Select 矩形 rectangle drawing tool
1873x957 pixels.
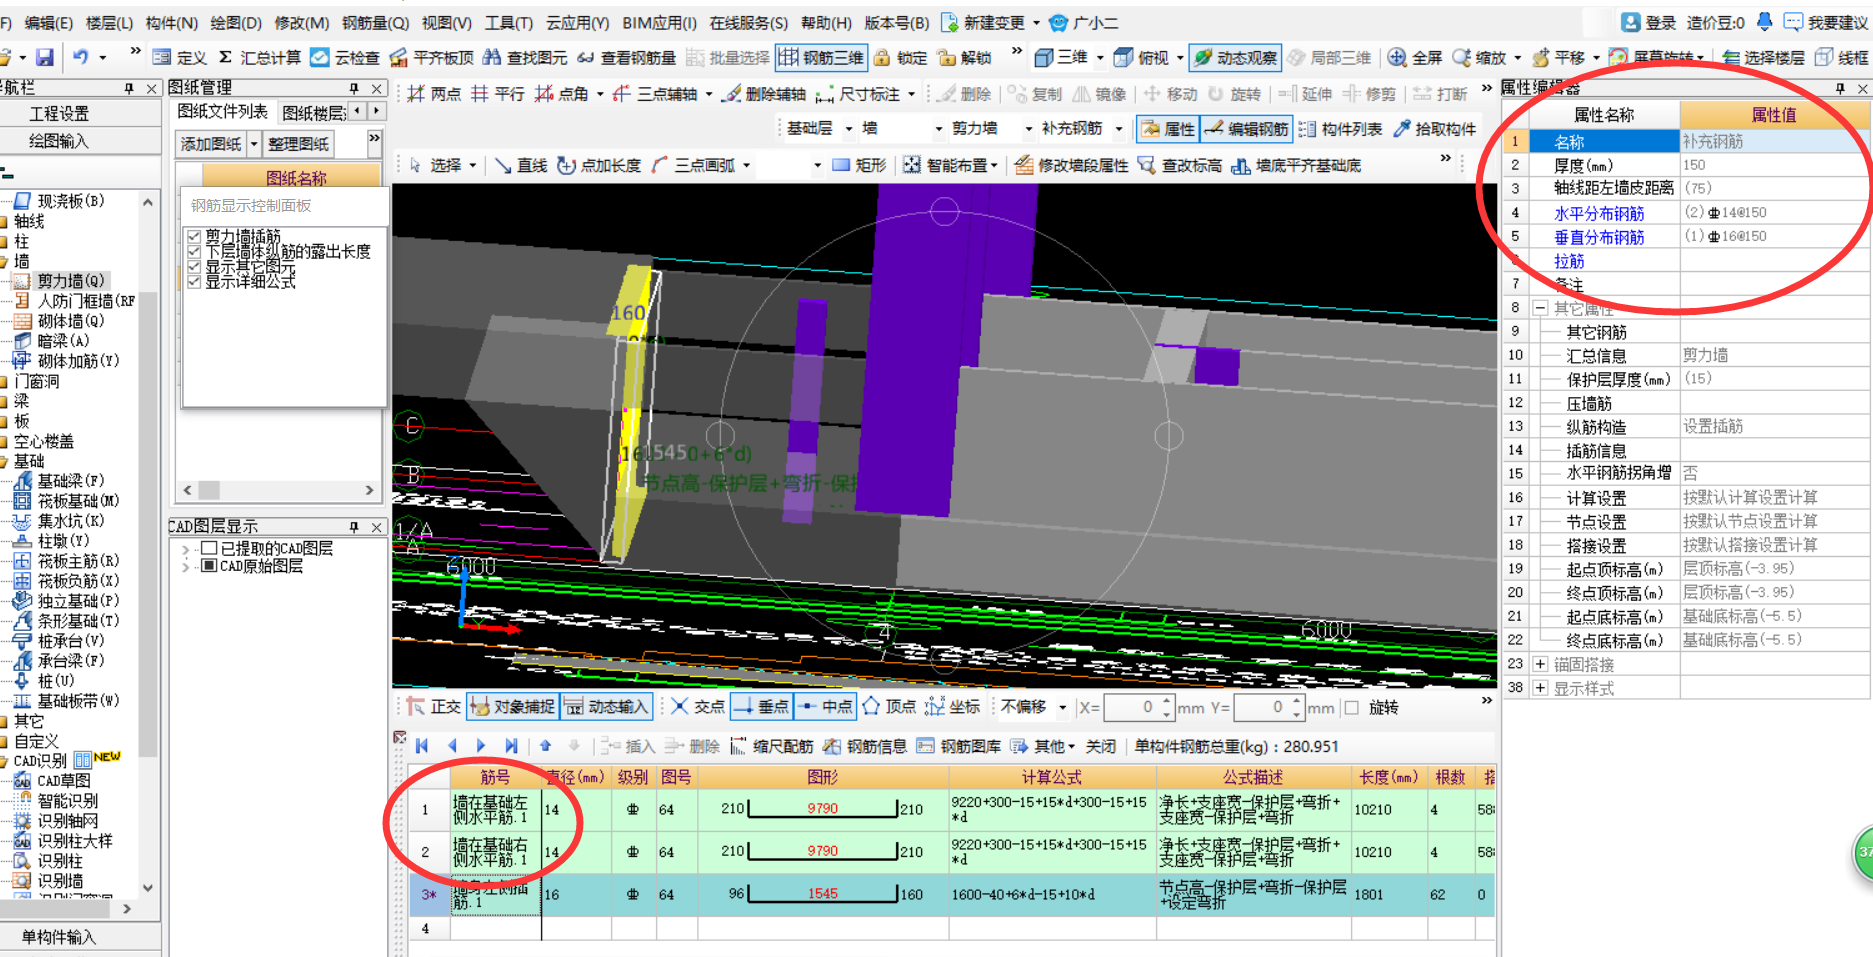859,165
